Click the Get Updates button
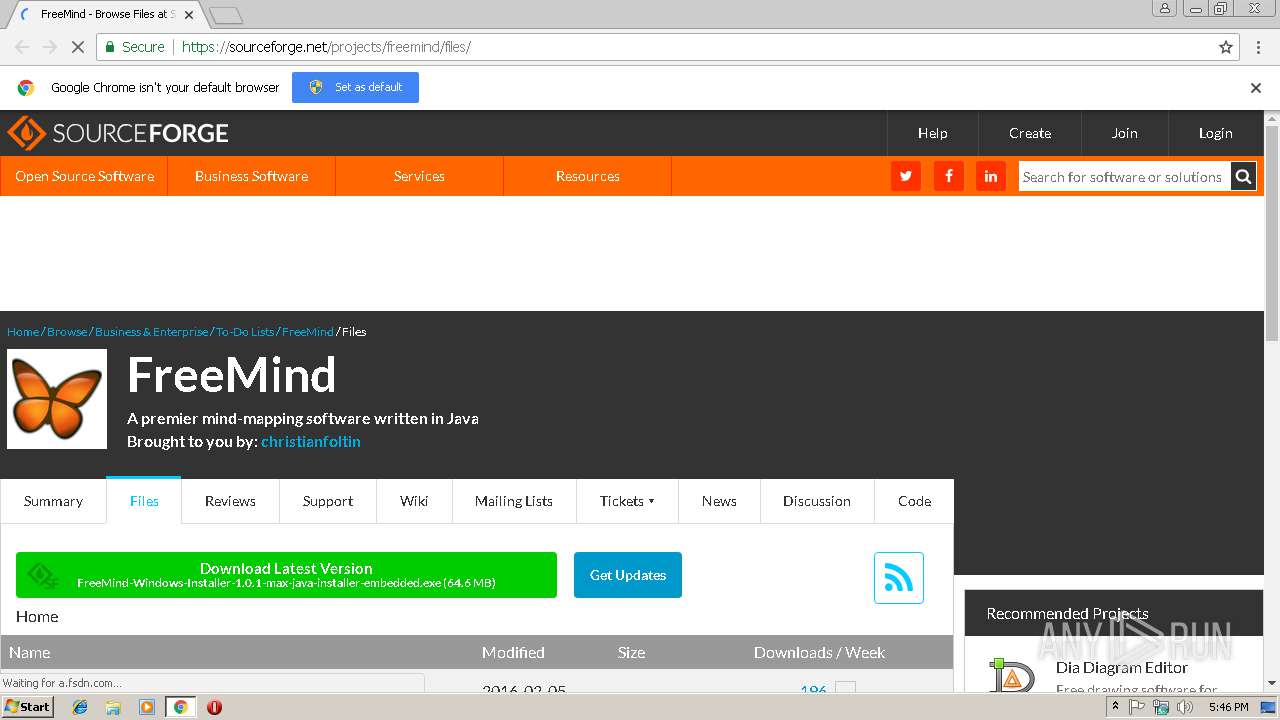The width and height of the screenshot is (1280, 720). [628, 575]
